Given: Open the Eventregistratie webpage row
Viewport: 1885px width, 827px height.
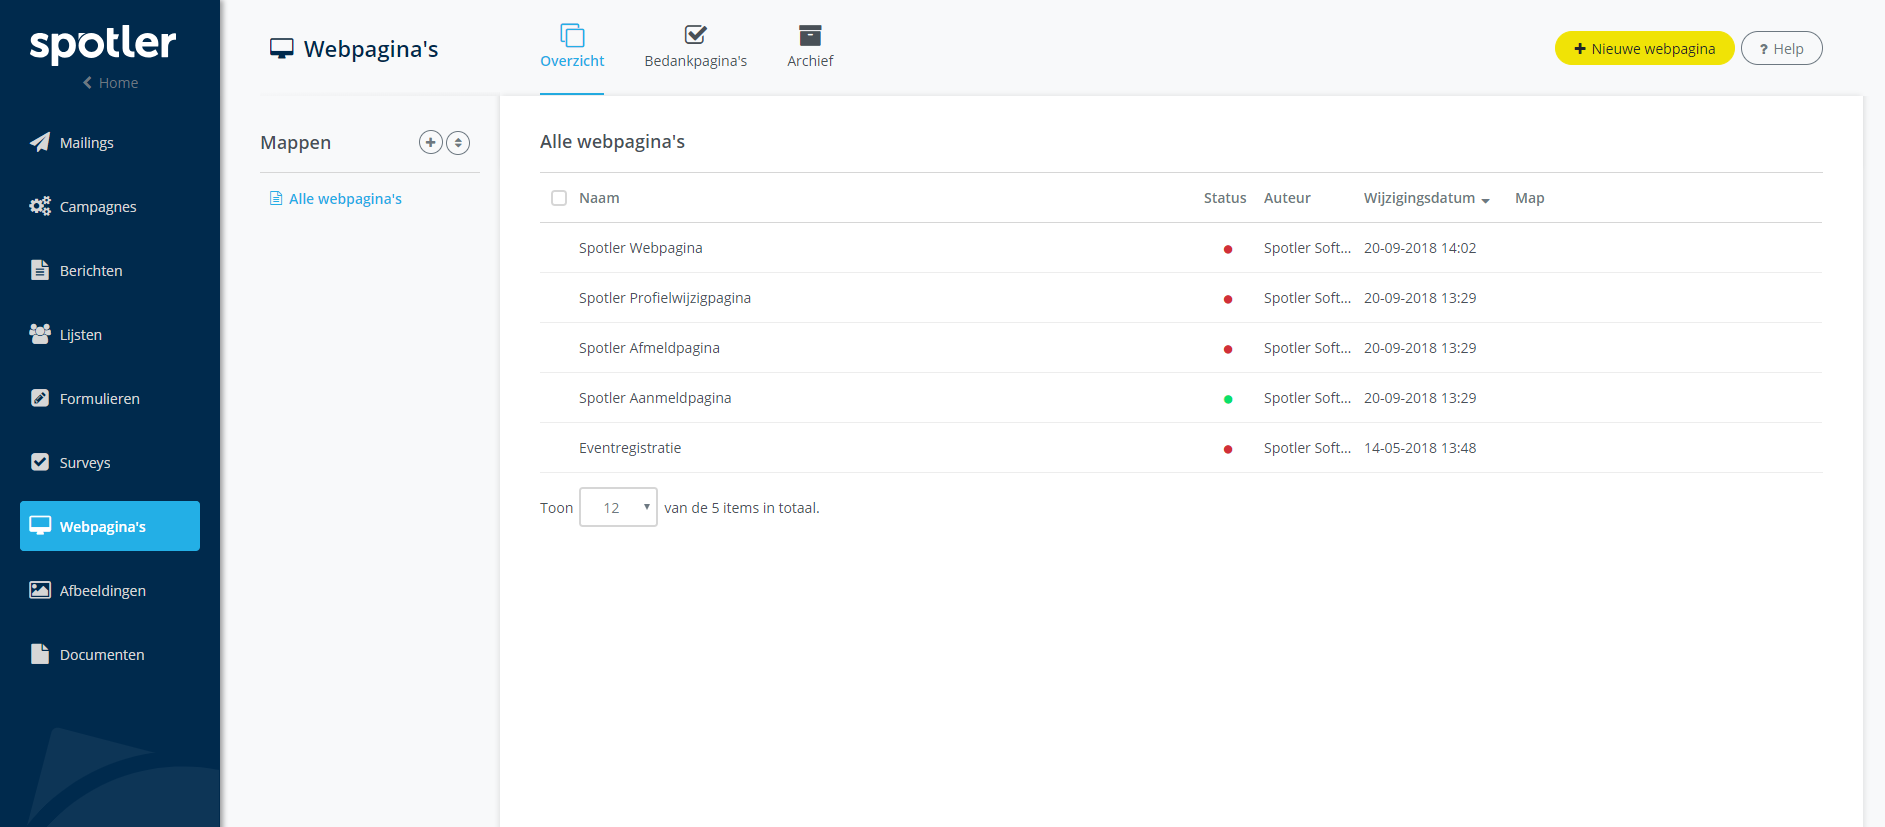Looking at the screenshot, I should pos(630,448).
